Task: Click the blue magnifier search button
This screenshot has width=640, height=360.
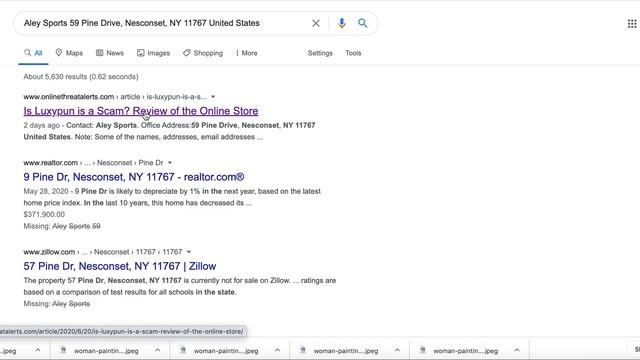Action: [362, 23]
